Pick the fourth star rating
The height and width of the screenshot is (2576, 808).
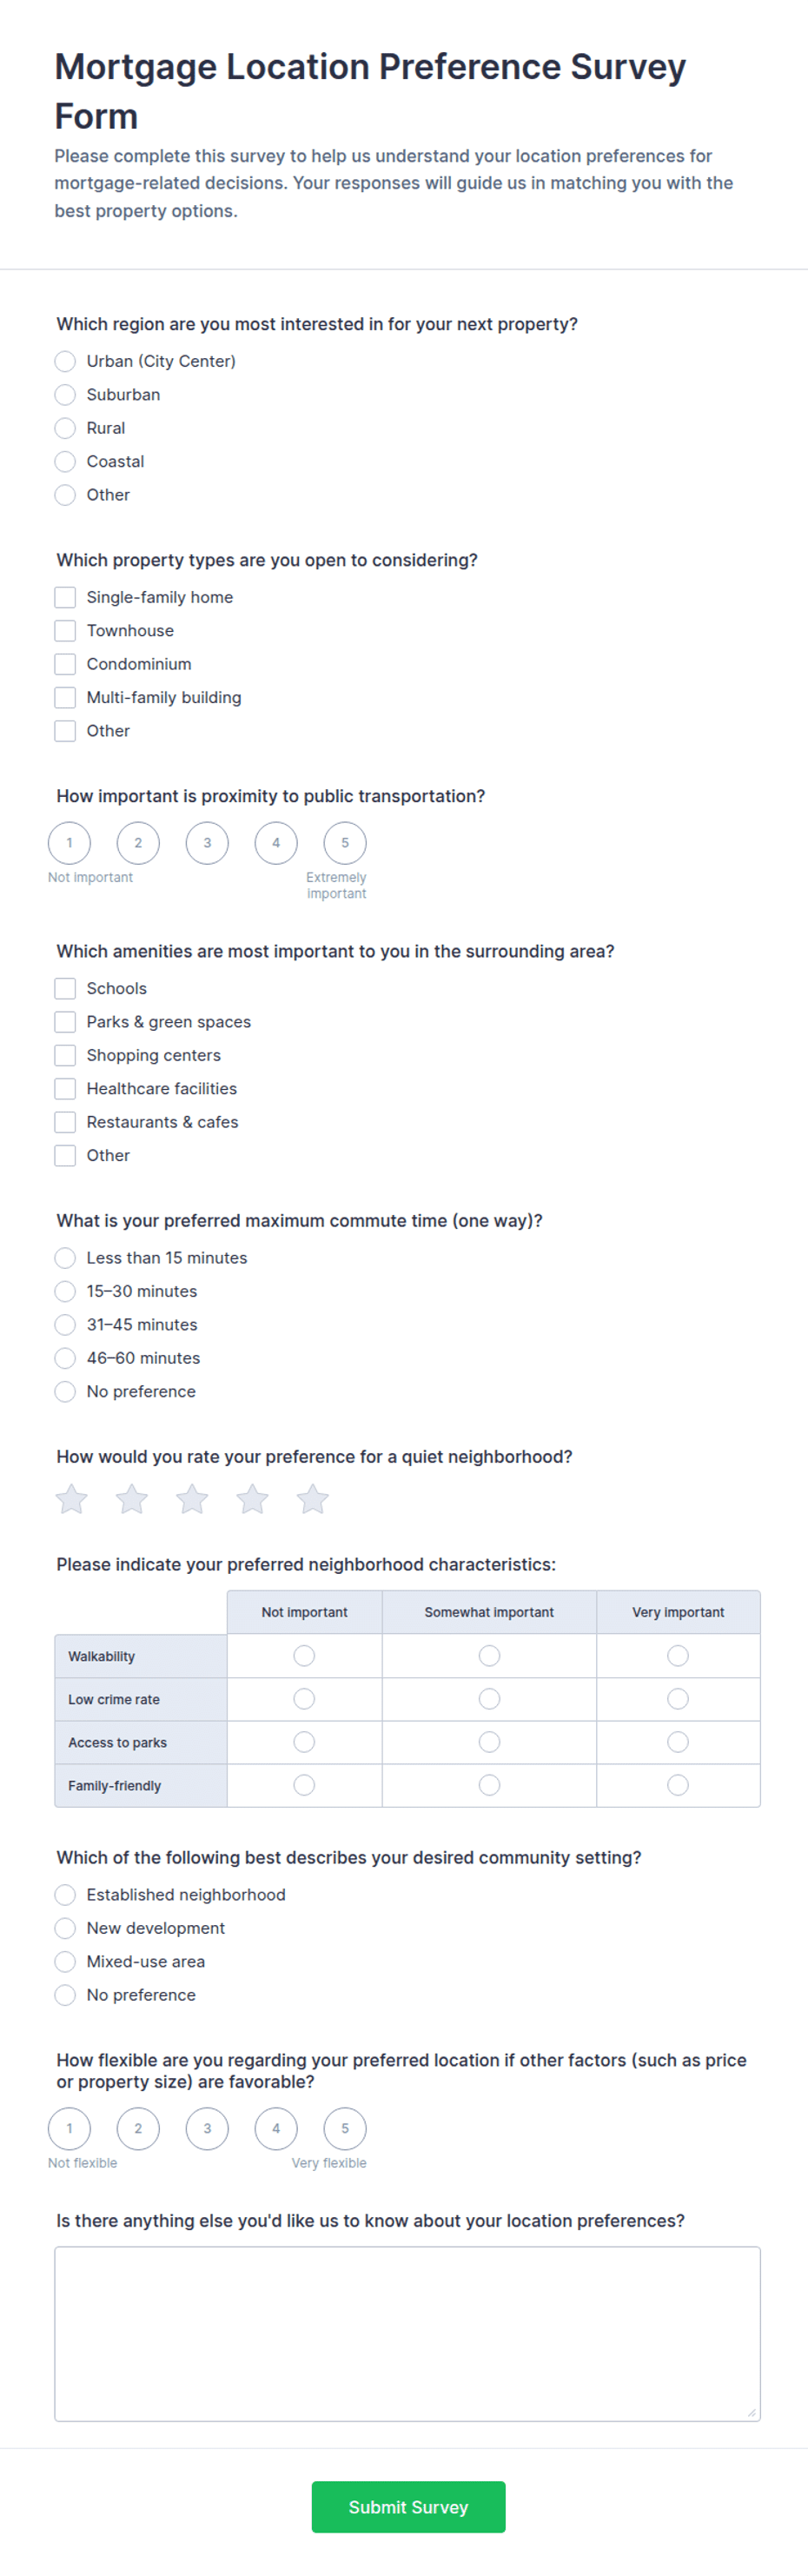click(x=252, y=1498)
